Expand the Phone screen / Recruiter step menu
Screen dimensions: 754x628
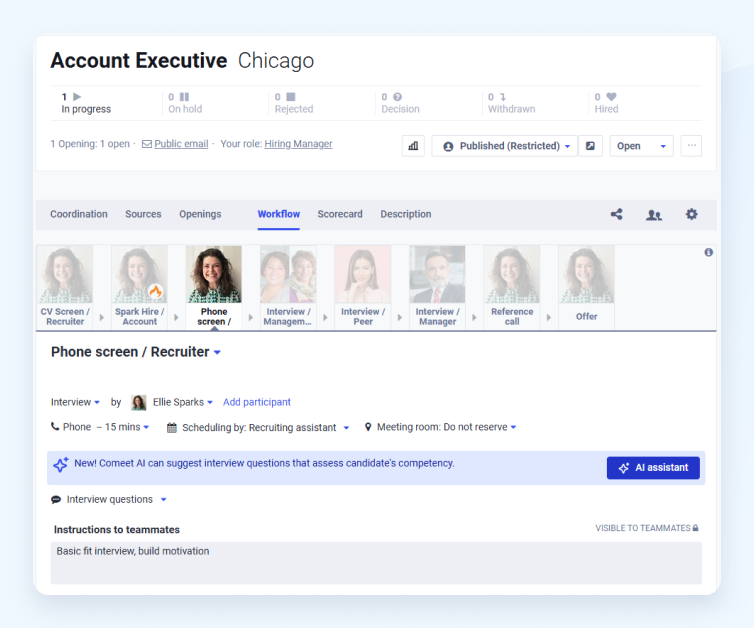click(x=217, y=353)
